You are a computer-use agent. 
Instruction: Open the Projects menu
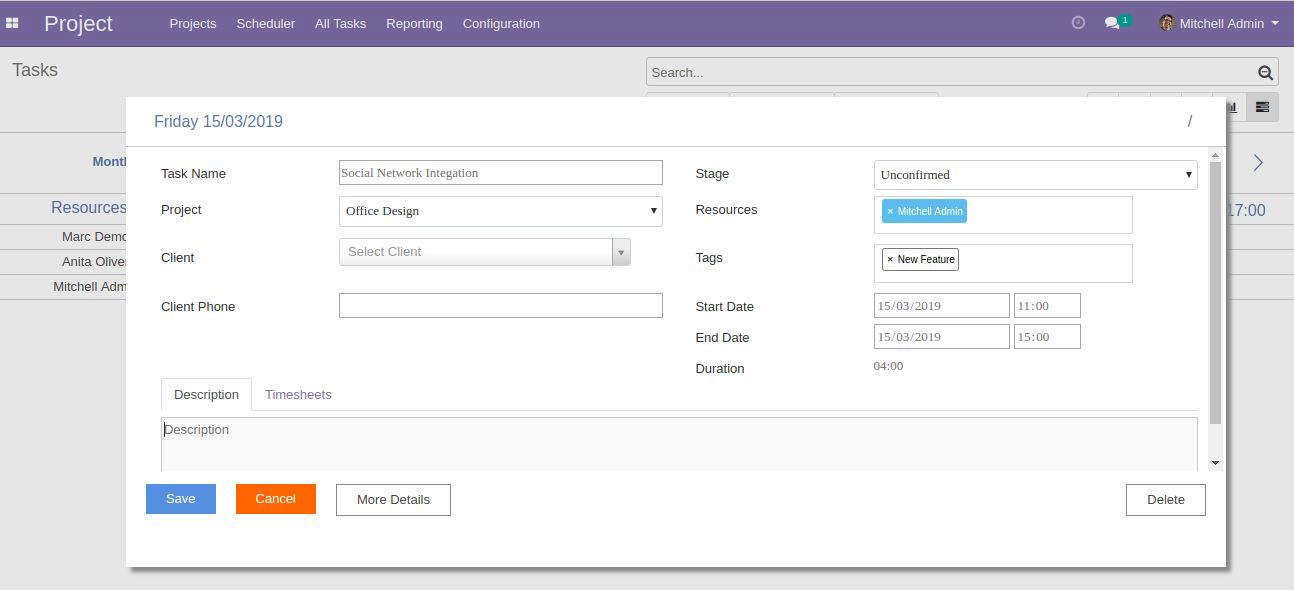pos(193,23)
